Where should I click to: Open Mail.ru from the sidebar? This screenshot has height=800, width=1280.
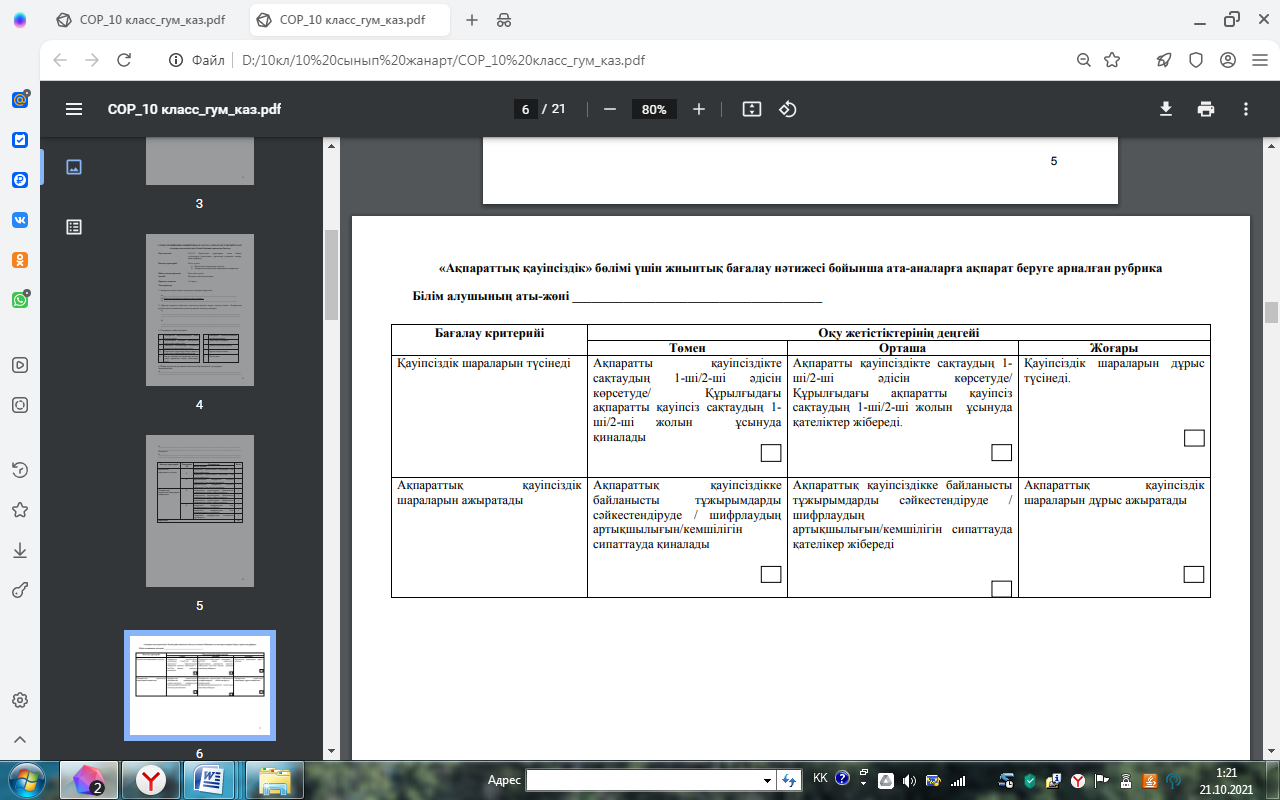click(x=20, y=99)
